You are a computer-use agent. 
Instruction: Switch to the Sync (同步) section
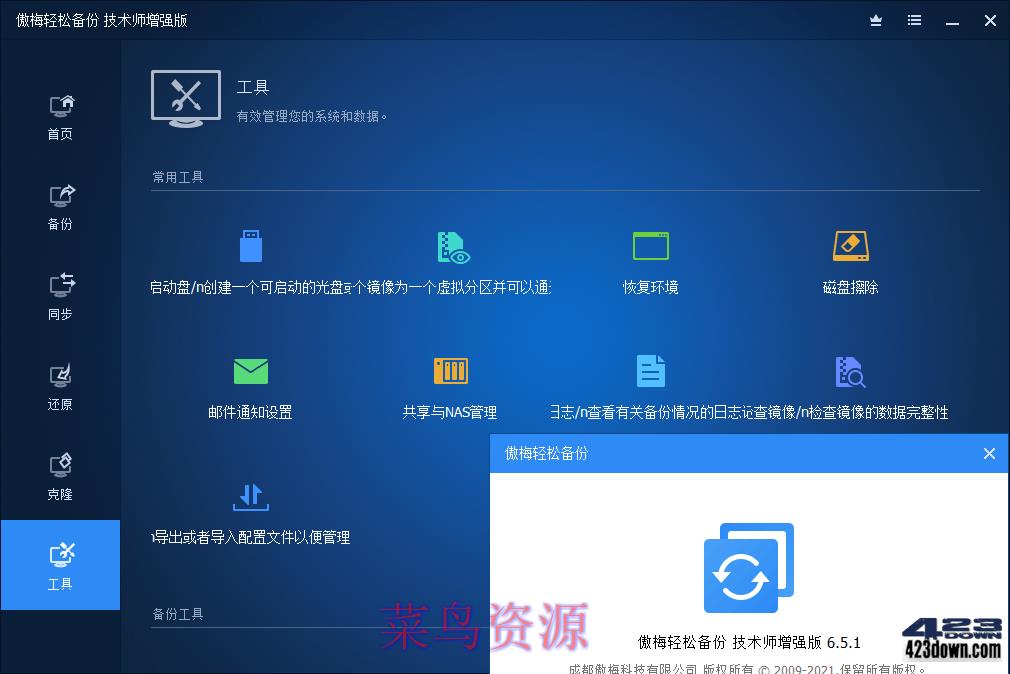pyautogui.click(x=59, y=294)
